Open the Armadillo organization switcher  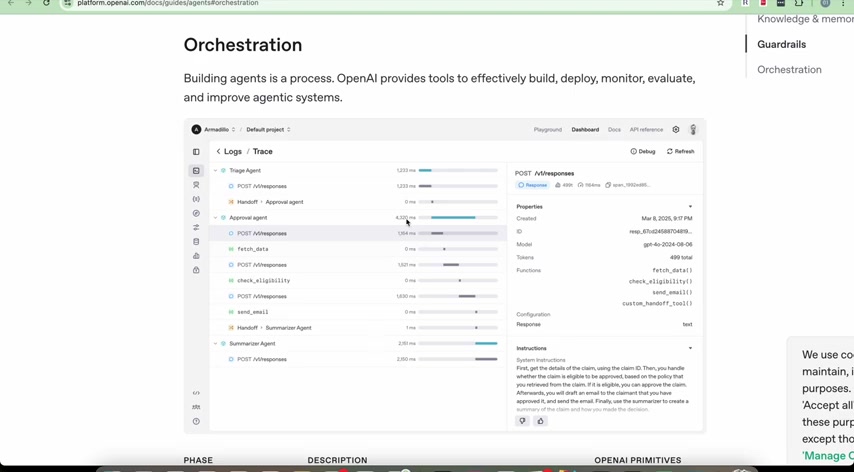pyautogui.click(x=220, y=130)
